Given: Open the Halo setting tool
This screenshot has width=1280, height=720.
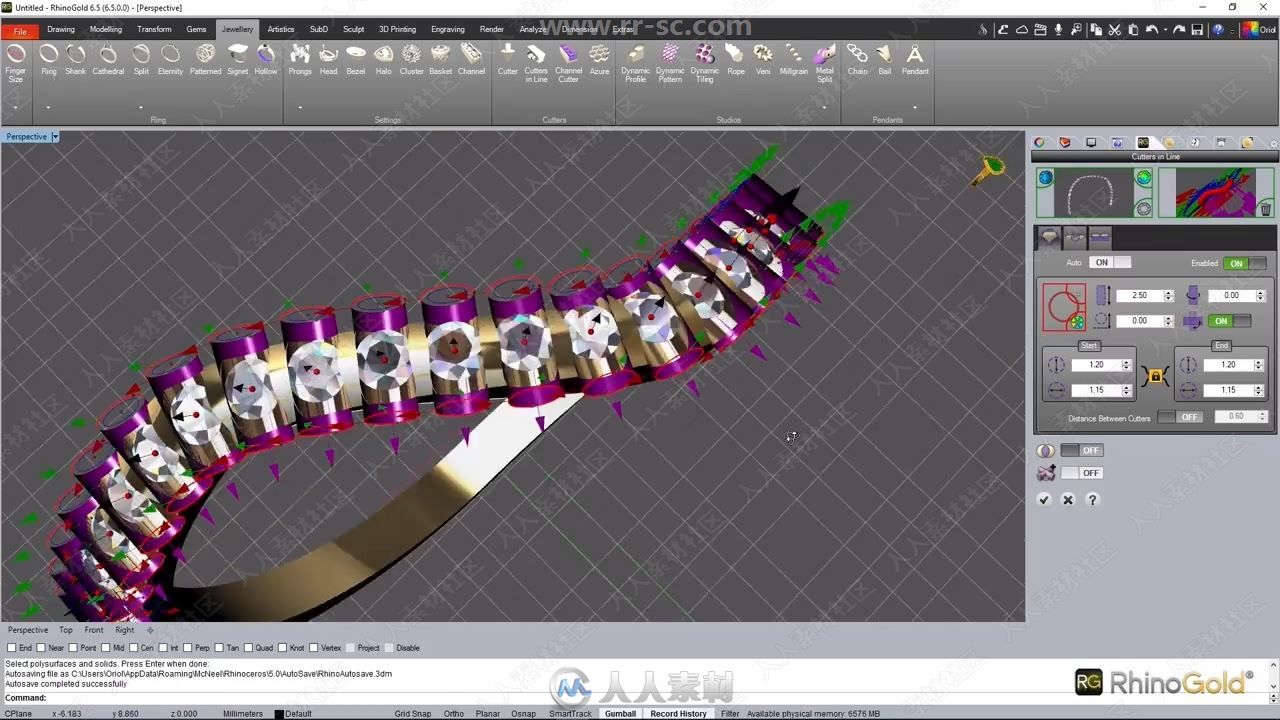Looking at the screenshot, I should pos(384,60).
